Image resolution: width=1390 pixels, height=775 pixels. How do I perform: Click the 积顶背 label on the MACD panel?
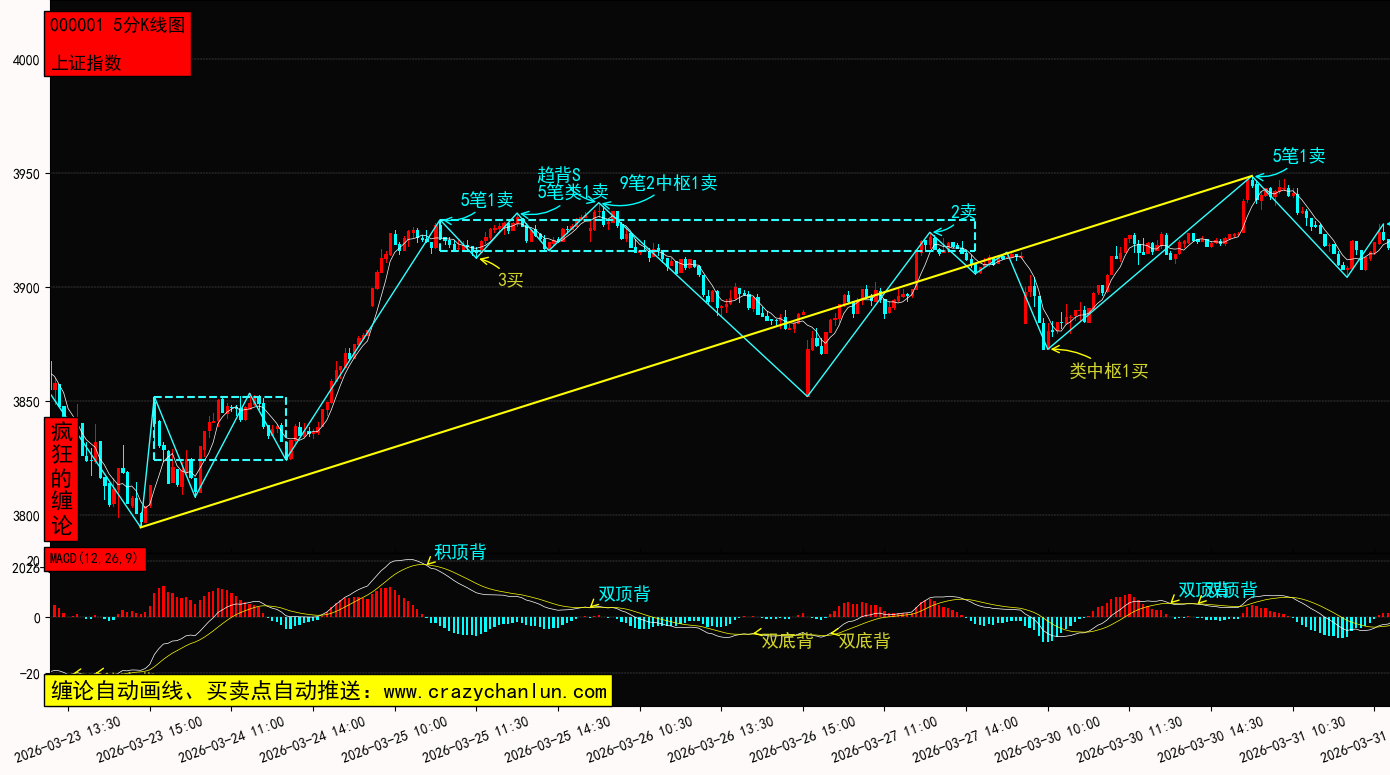click(460, 552)
